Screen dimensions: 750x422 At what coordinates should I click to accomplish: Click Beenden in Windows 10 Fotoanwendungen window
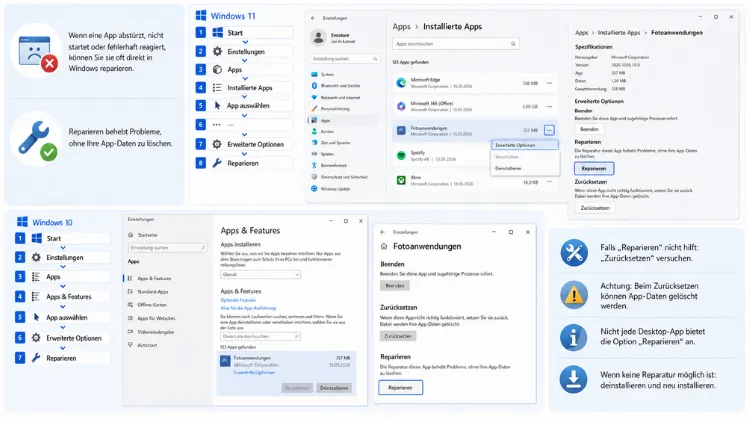pos(395,286)
